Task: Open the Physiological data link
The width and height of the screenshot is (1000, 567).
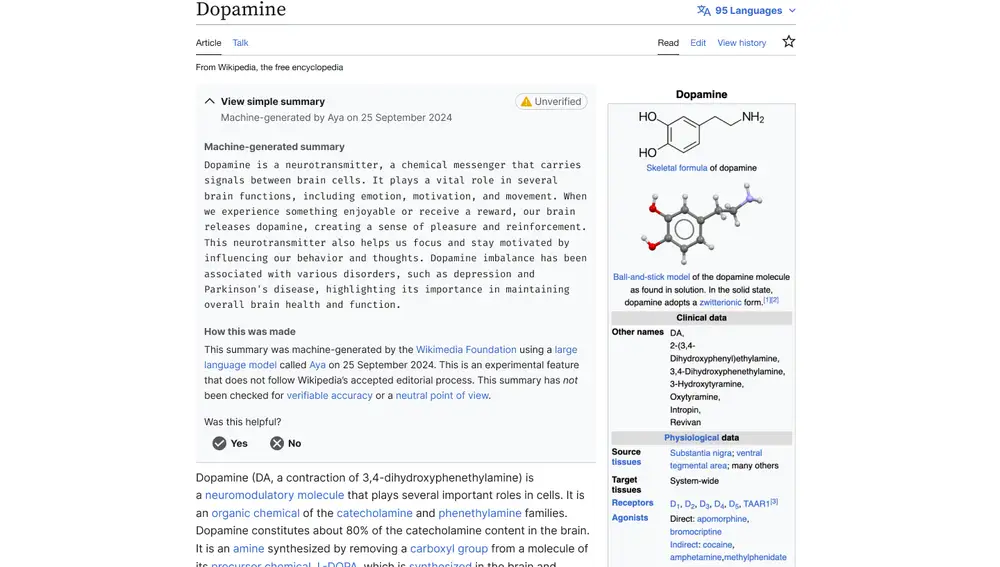Action: click(691, 438)
